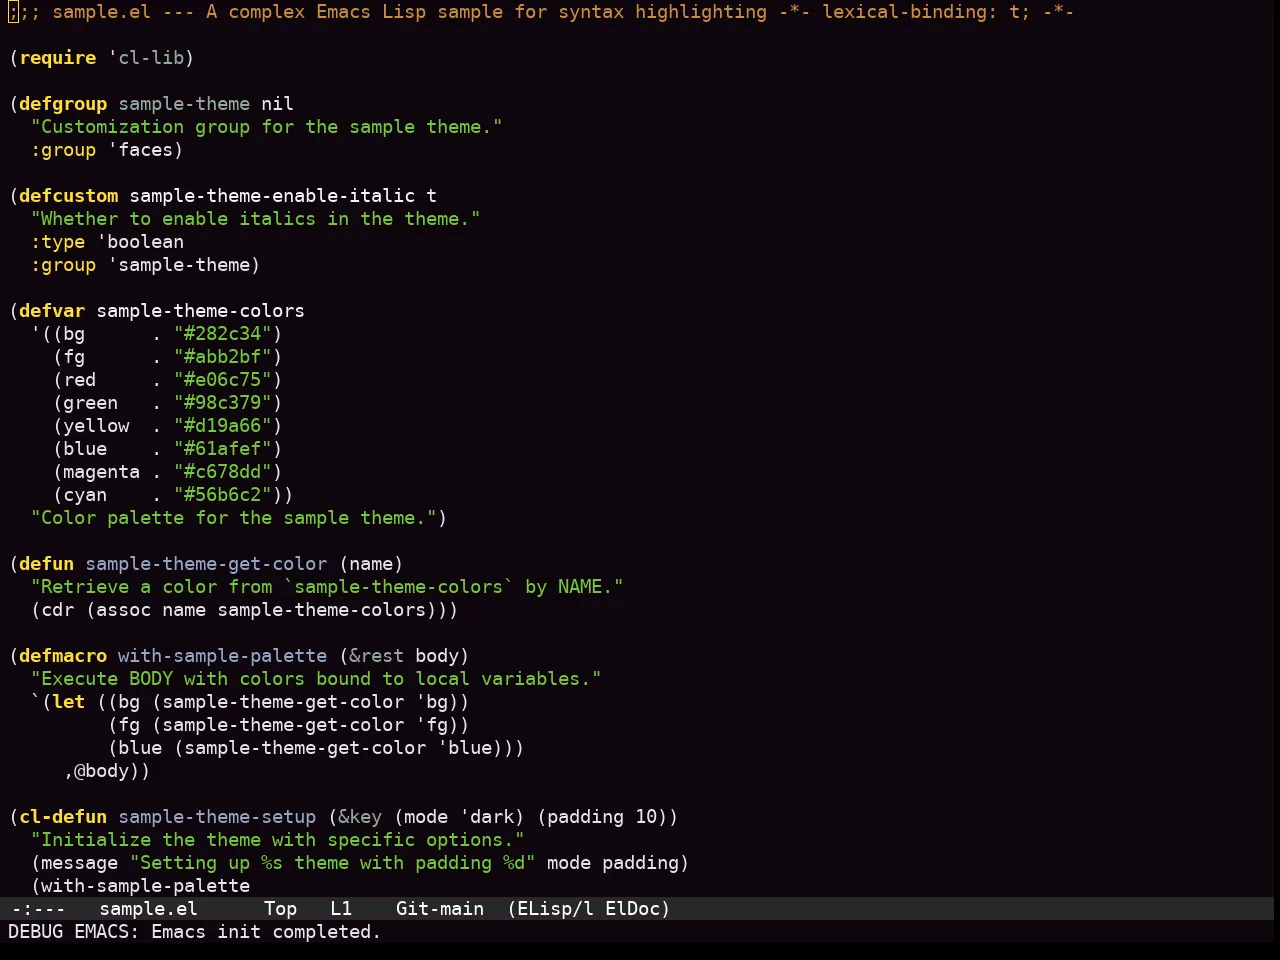This screenshot has height=960, width=1280.
Task: Click the color string "#56b6c2"
Action: click(x=223, y=495)
